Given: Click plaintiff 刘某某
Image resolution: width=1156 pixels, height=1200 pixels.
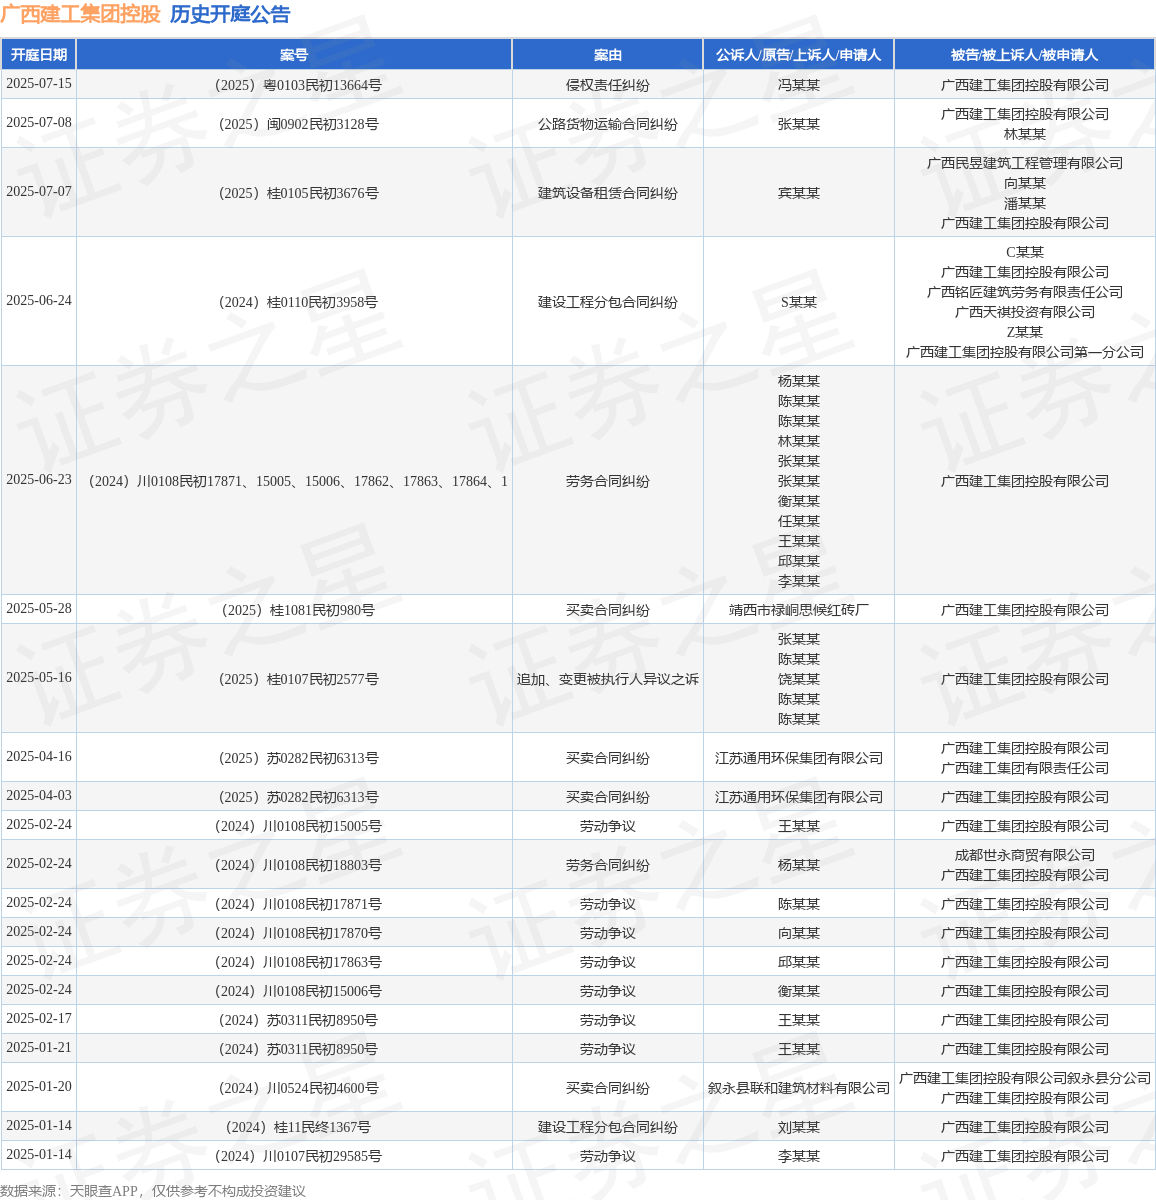Looking at the screenshot, I should [799, 1128].
